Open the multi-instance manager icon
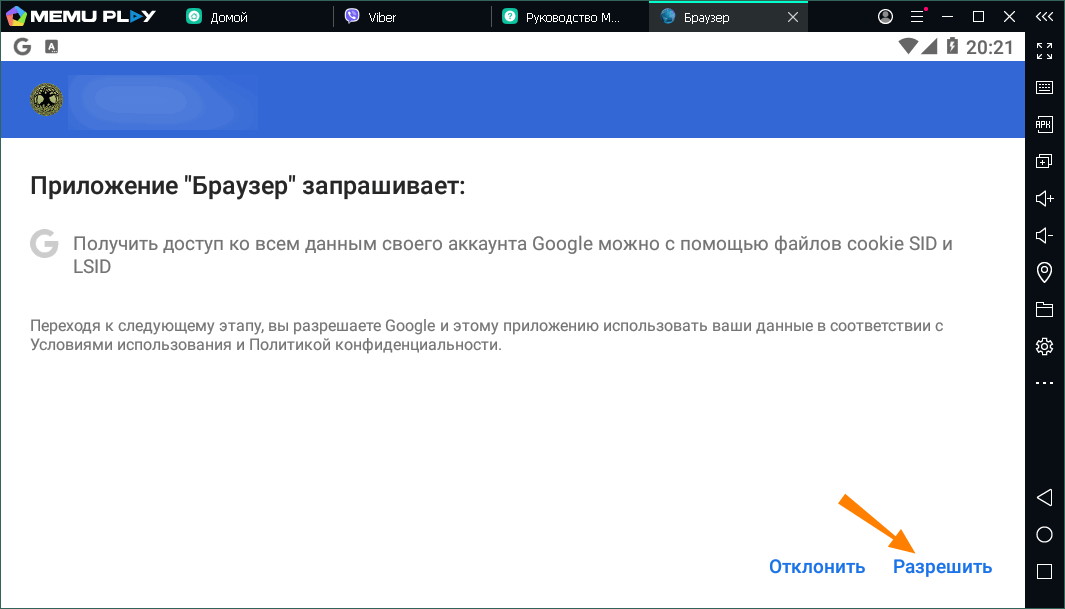1065x609 pixels. tap(1044, 162)
